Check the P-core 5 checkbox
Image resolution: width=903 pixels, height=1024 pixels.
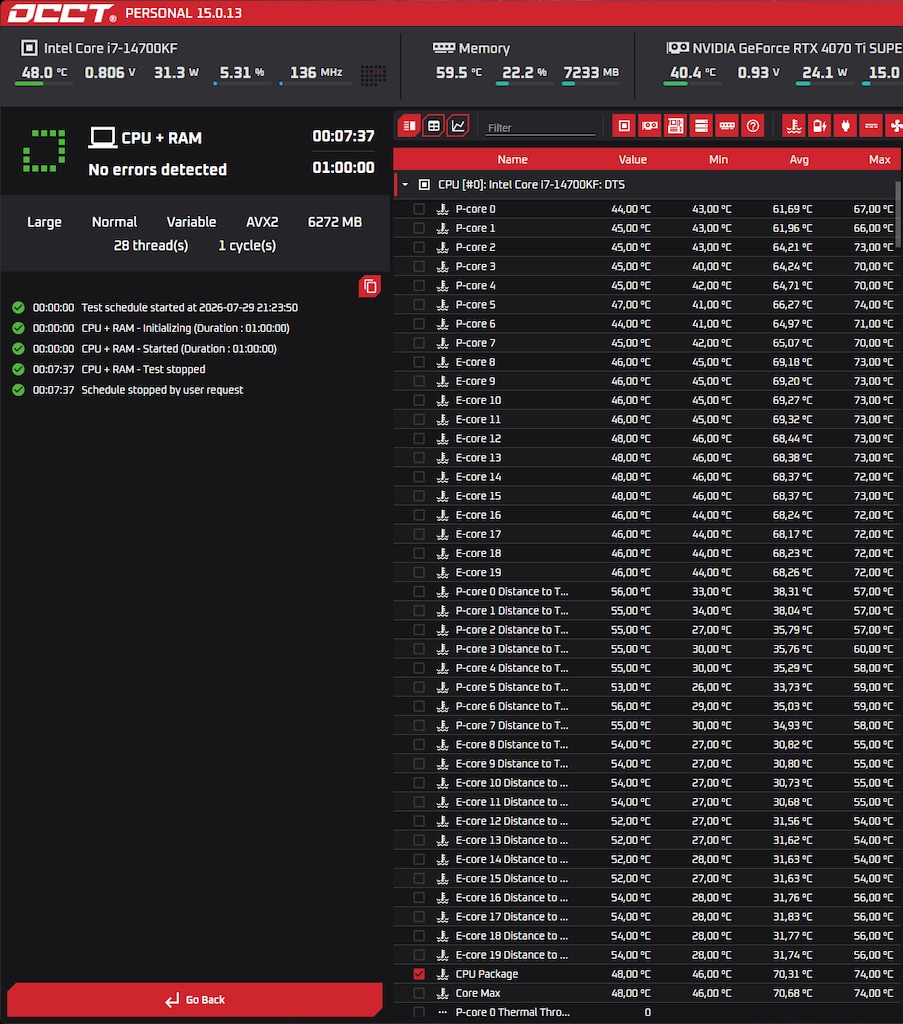[x=419, y=305]
